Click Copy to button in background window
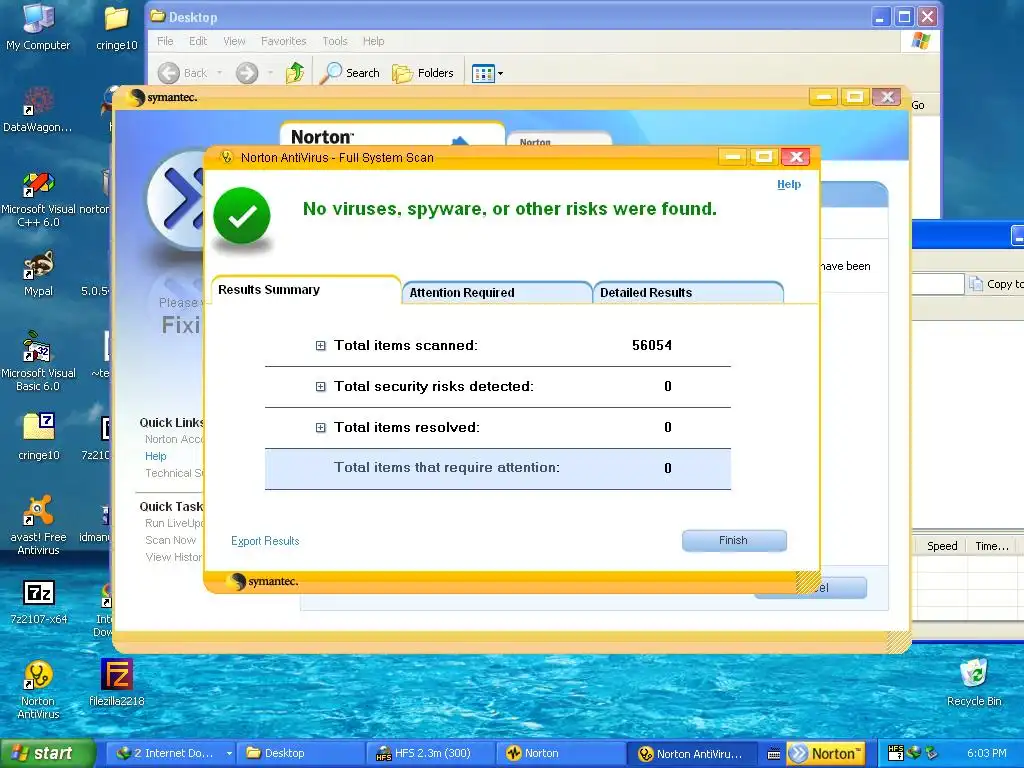This screenshot has height=768, width=1024. (x=997, y=283)
